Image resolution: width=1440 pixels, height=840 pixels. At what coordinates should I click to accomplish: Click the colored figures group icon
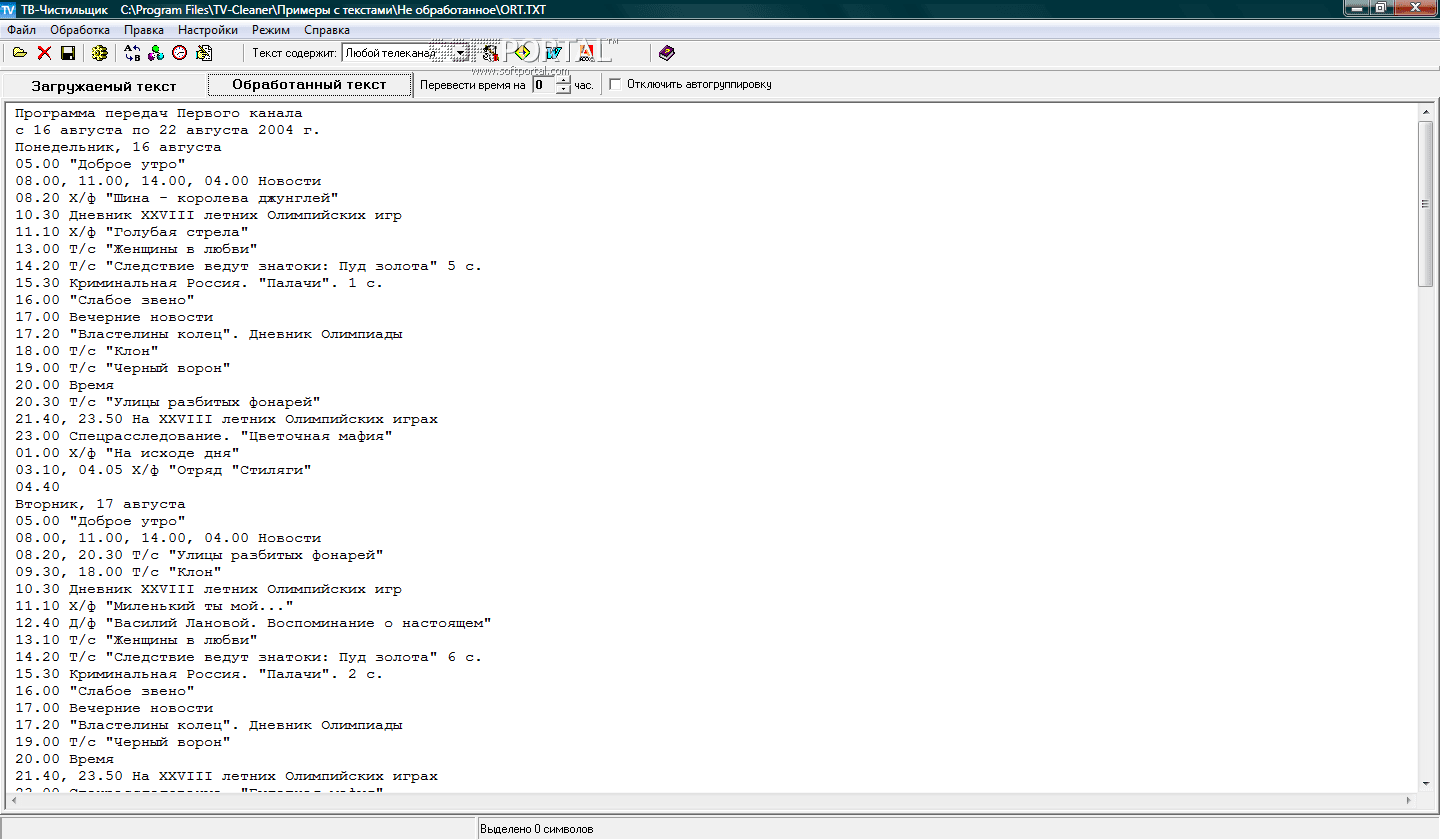[x=156, y=53]
